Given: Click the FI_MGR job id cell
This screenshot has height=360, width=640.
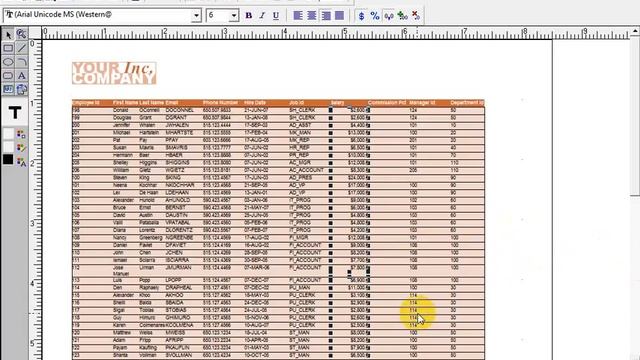Looking at the screenshot, I should pos(299,237).
